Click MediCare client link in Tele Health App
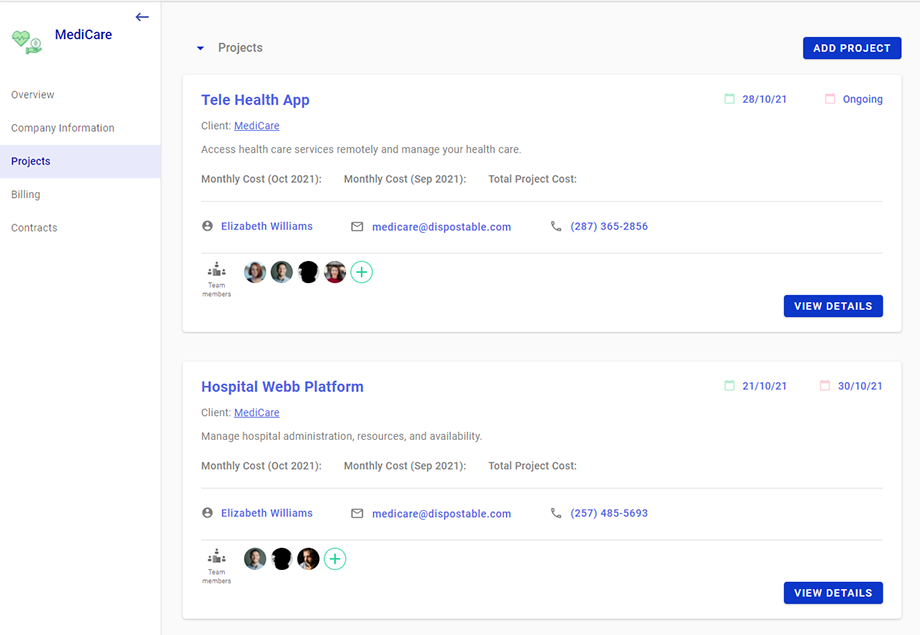Image resolution: width=920 pixels, height=635 pixels. coord(256,126)
